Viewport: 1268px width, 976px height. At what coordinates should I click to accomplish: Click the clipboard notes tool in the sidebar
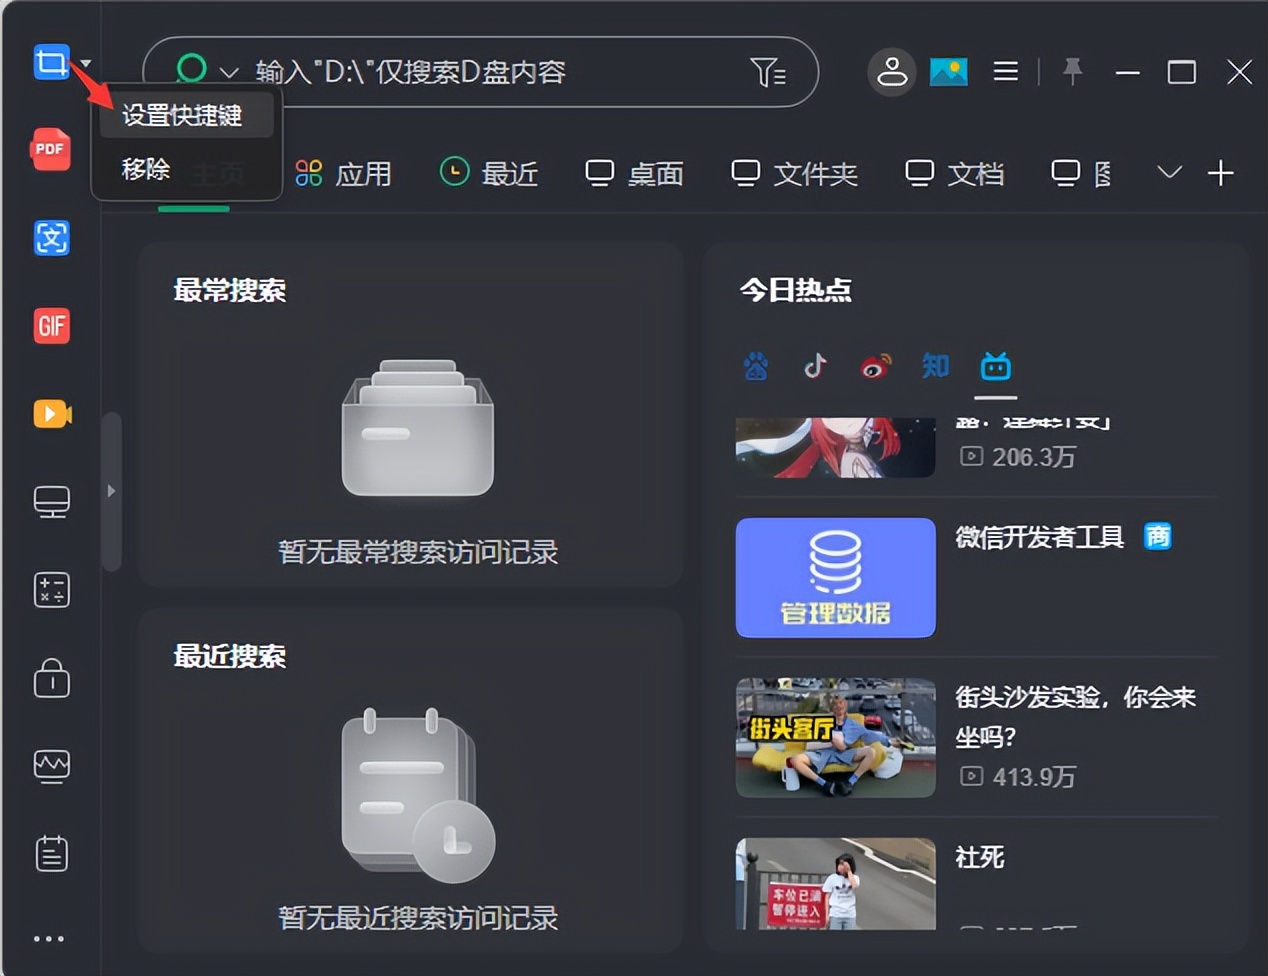tap(51, 853)
